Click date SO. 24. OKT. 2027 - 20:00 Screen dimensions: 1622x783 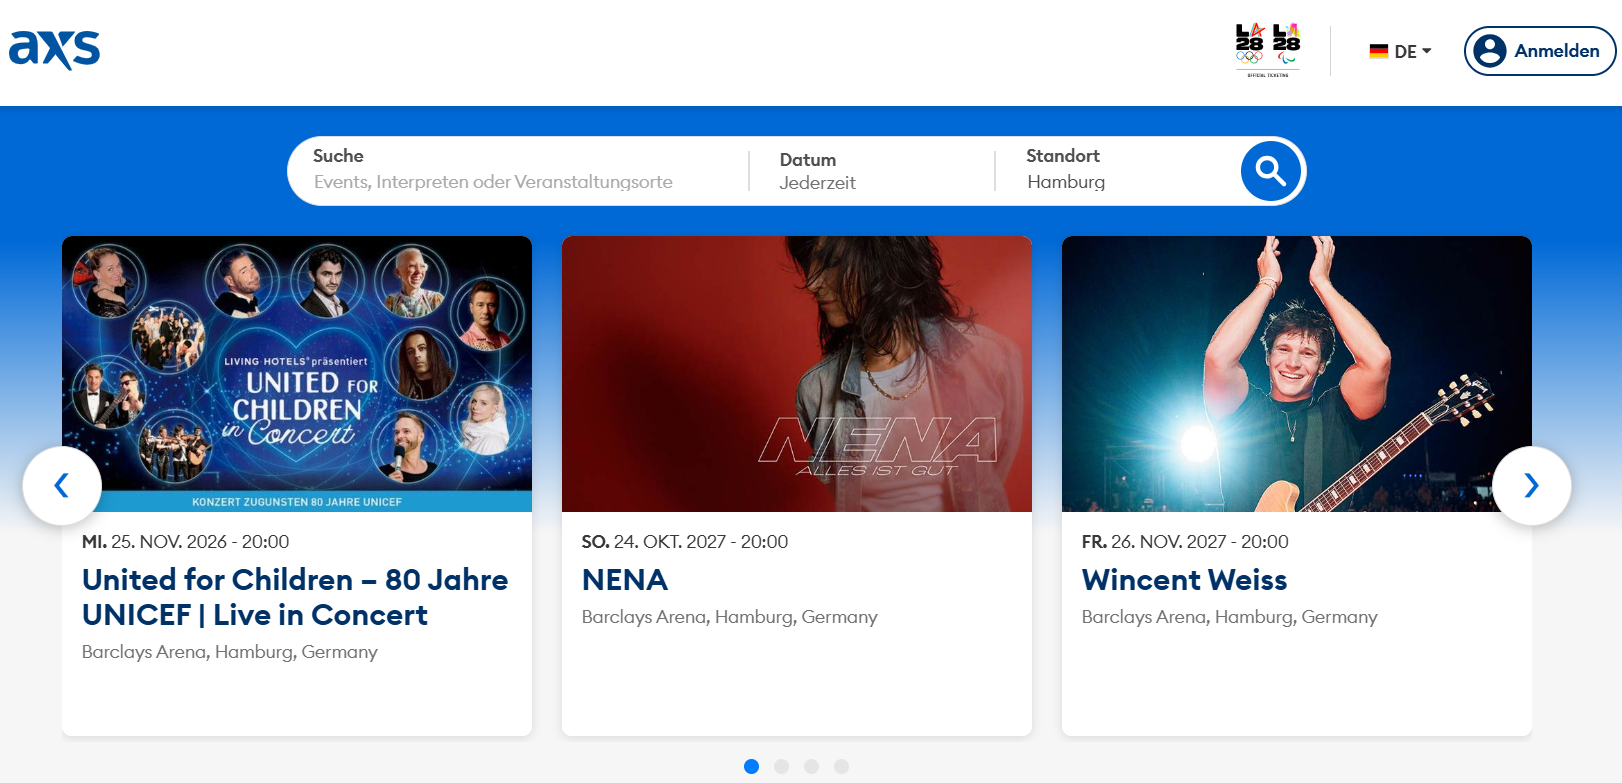685,542
